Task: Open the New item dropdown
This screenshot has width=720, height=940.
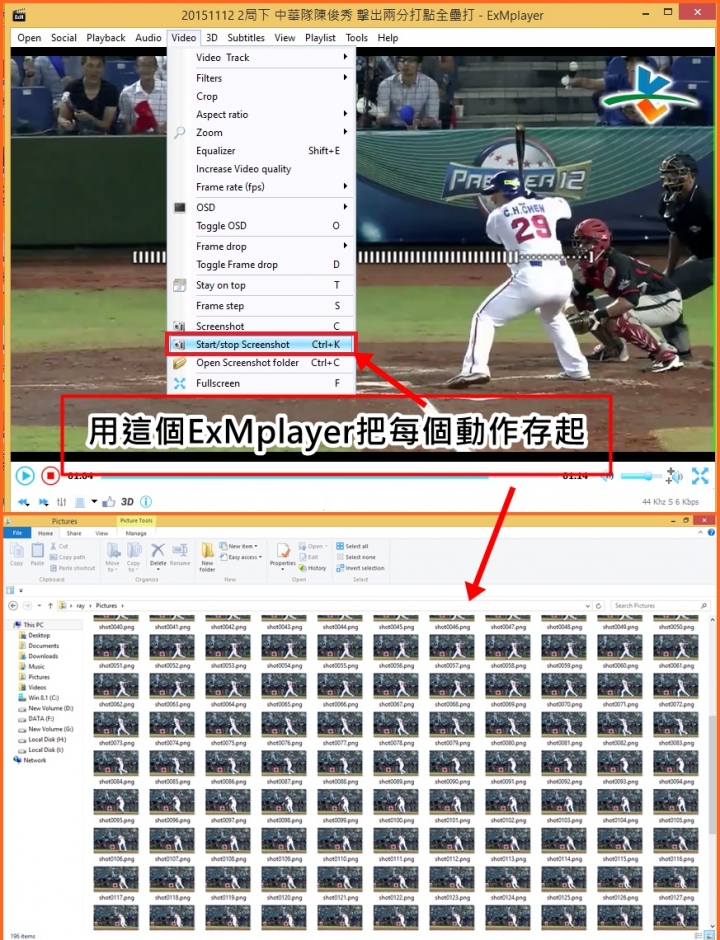Action: click(239, 546)
